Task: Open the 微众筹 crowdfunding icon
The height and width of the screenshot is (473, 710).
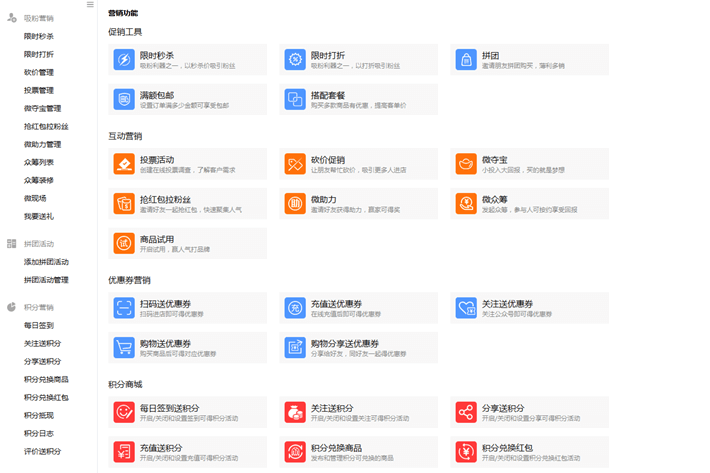Action: 466,204
